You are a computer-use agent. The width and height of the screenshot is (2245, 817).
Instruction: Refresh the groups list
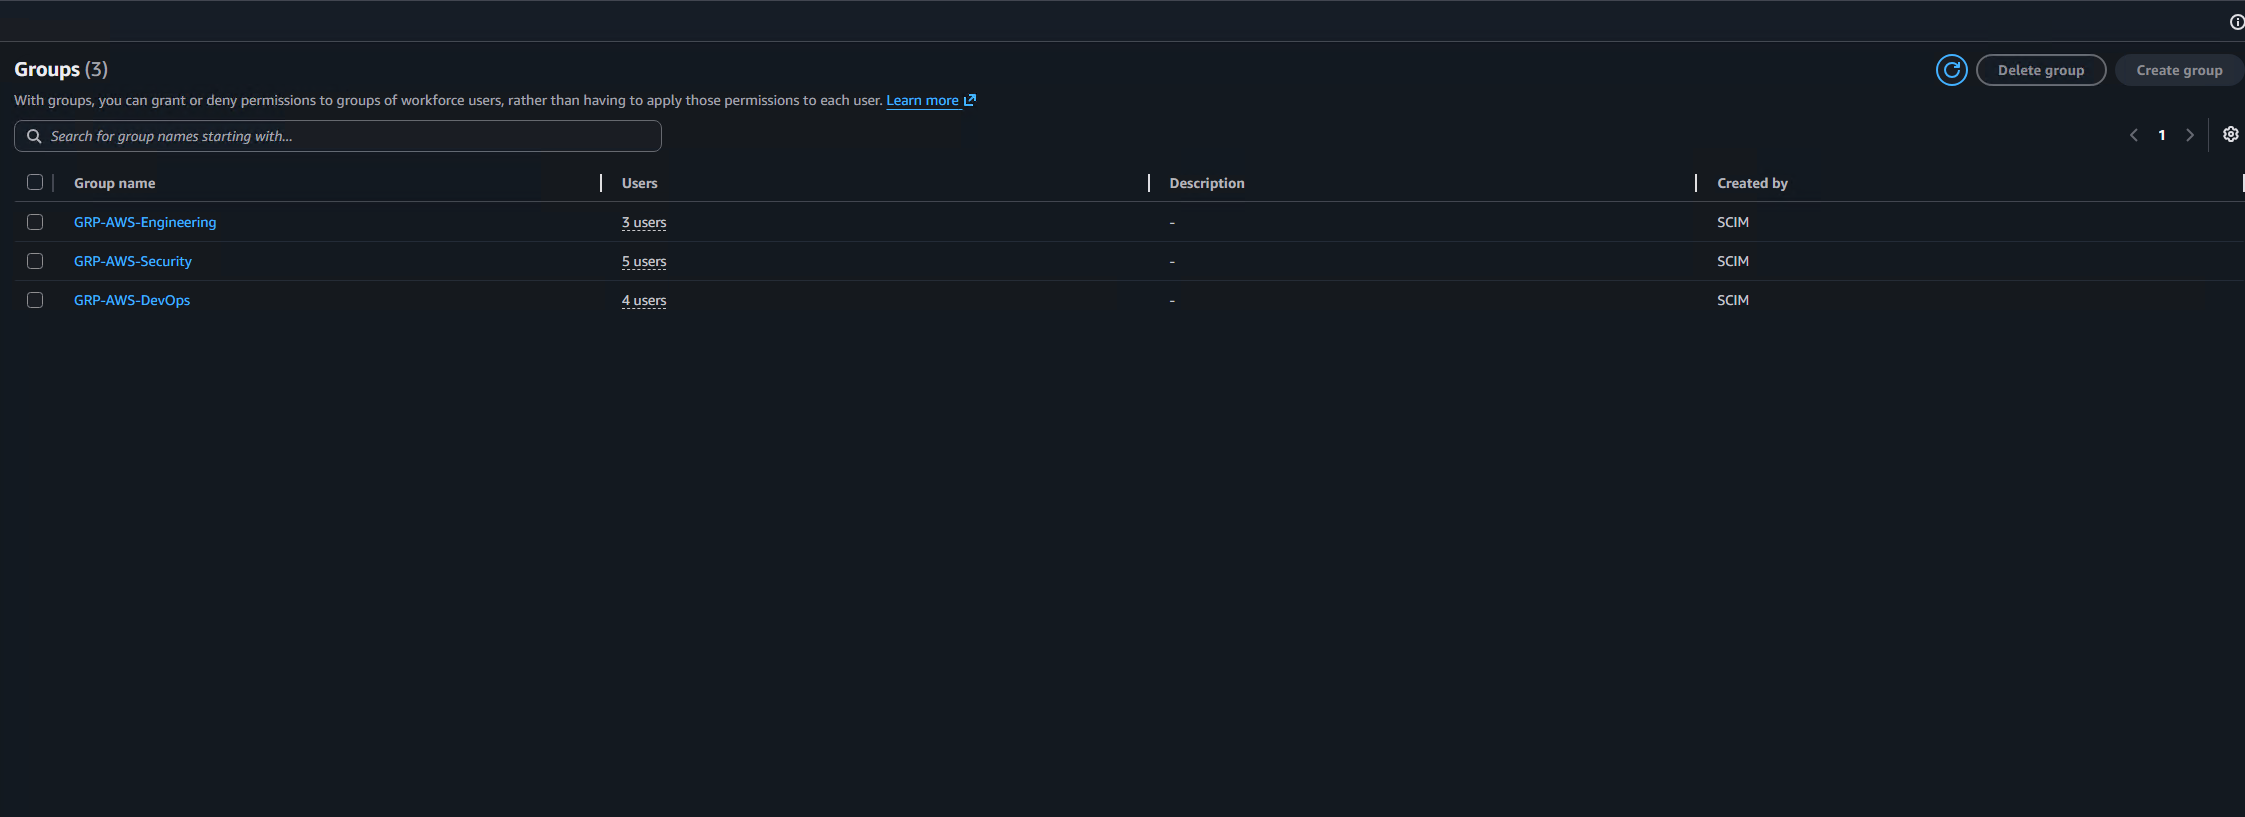point(1951,70)
